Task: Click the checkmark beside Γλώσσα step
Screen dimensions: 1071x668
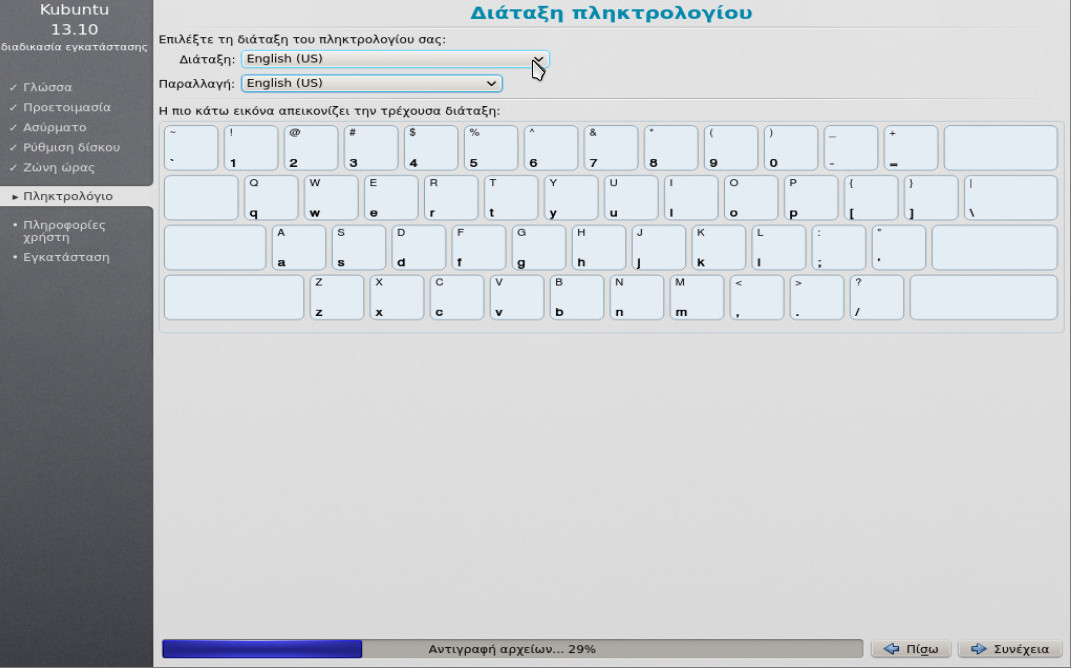Action: tap(13, 87)
